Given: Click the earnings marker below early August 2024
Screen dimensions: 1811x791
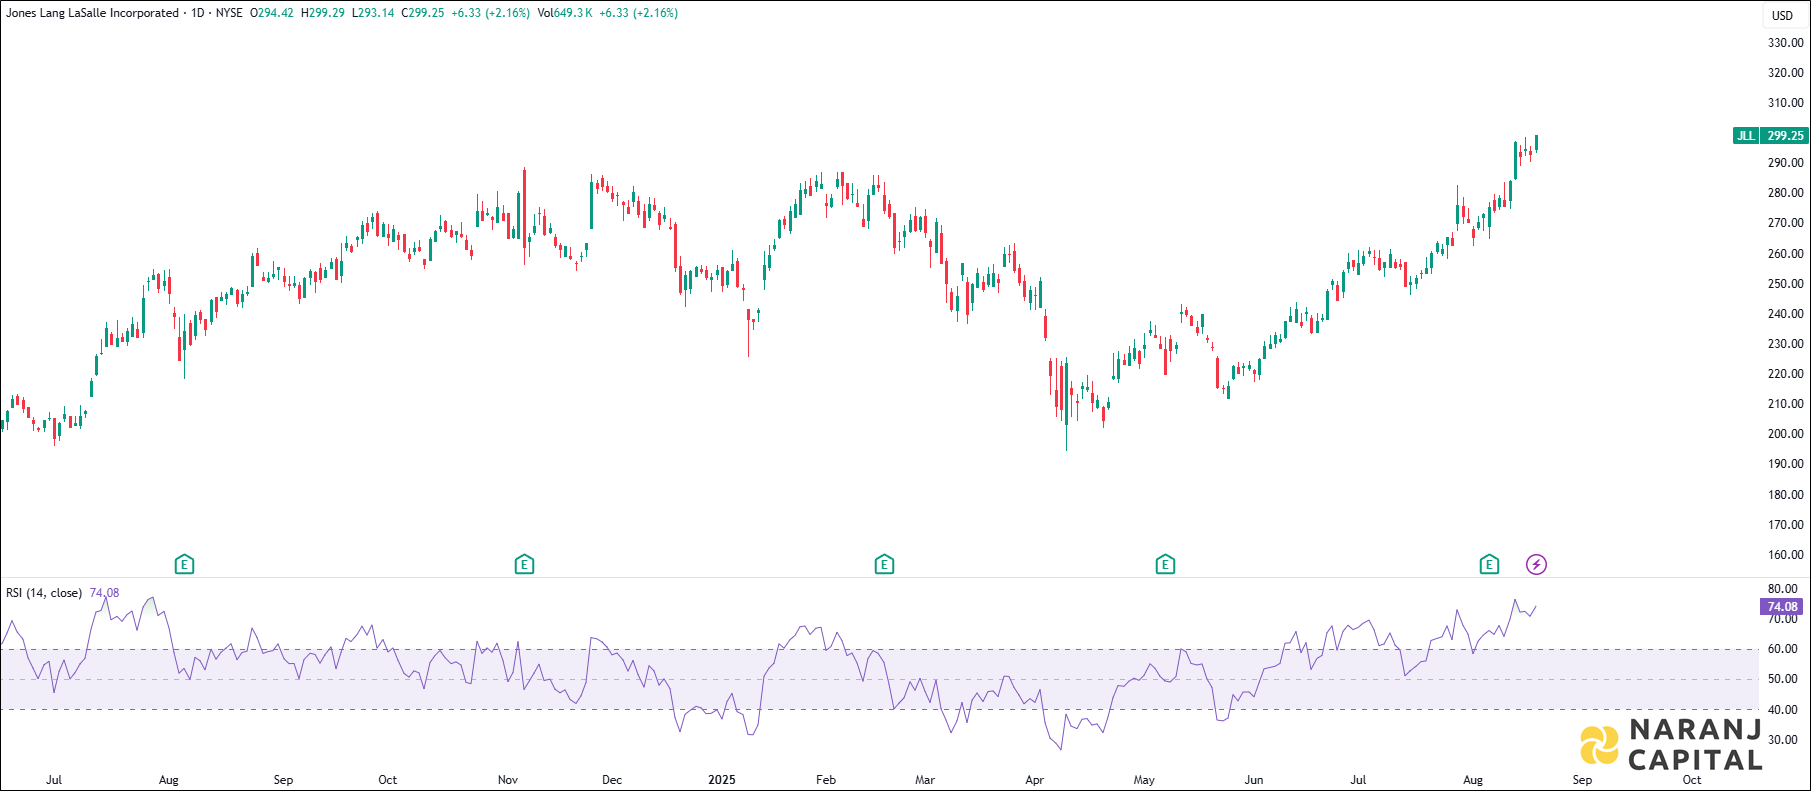Looking at the screenshot, I should click(184, 565).
